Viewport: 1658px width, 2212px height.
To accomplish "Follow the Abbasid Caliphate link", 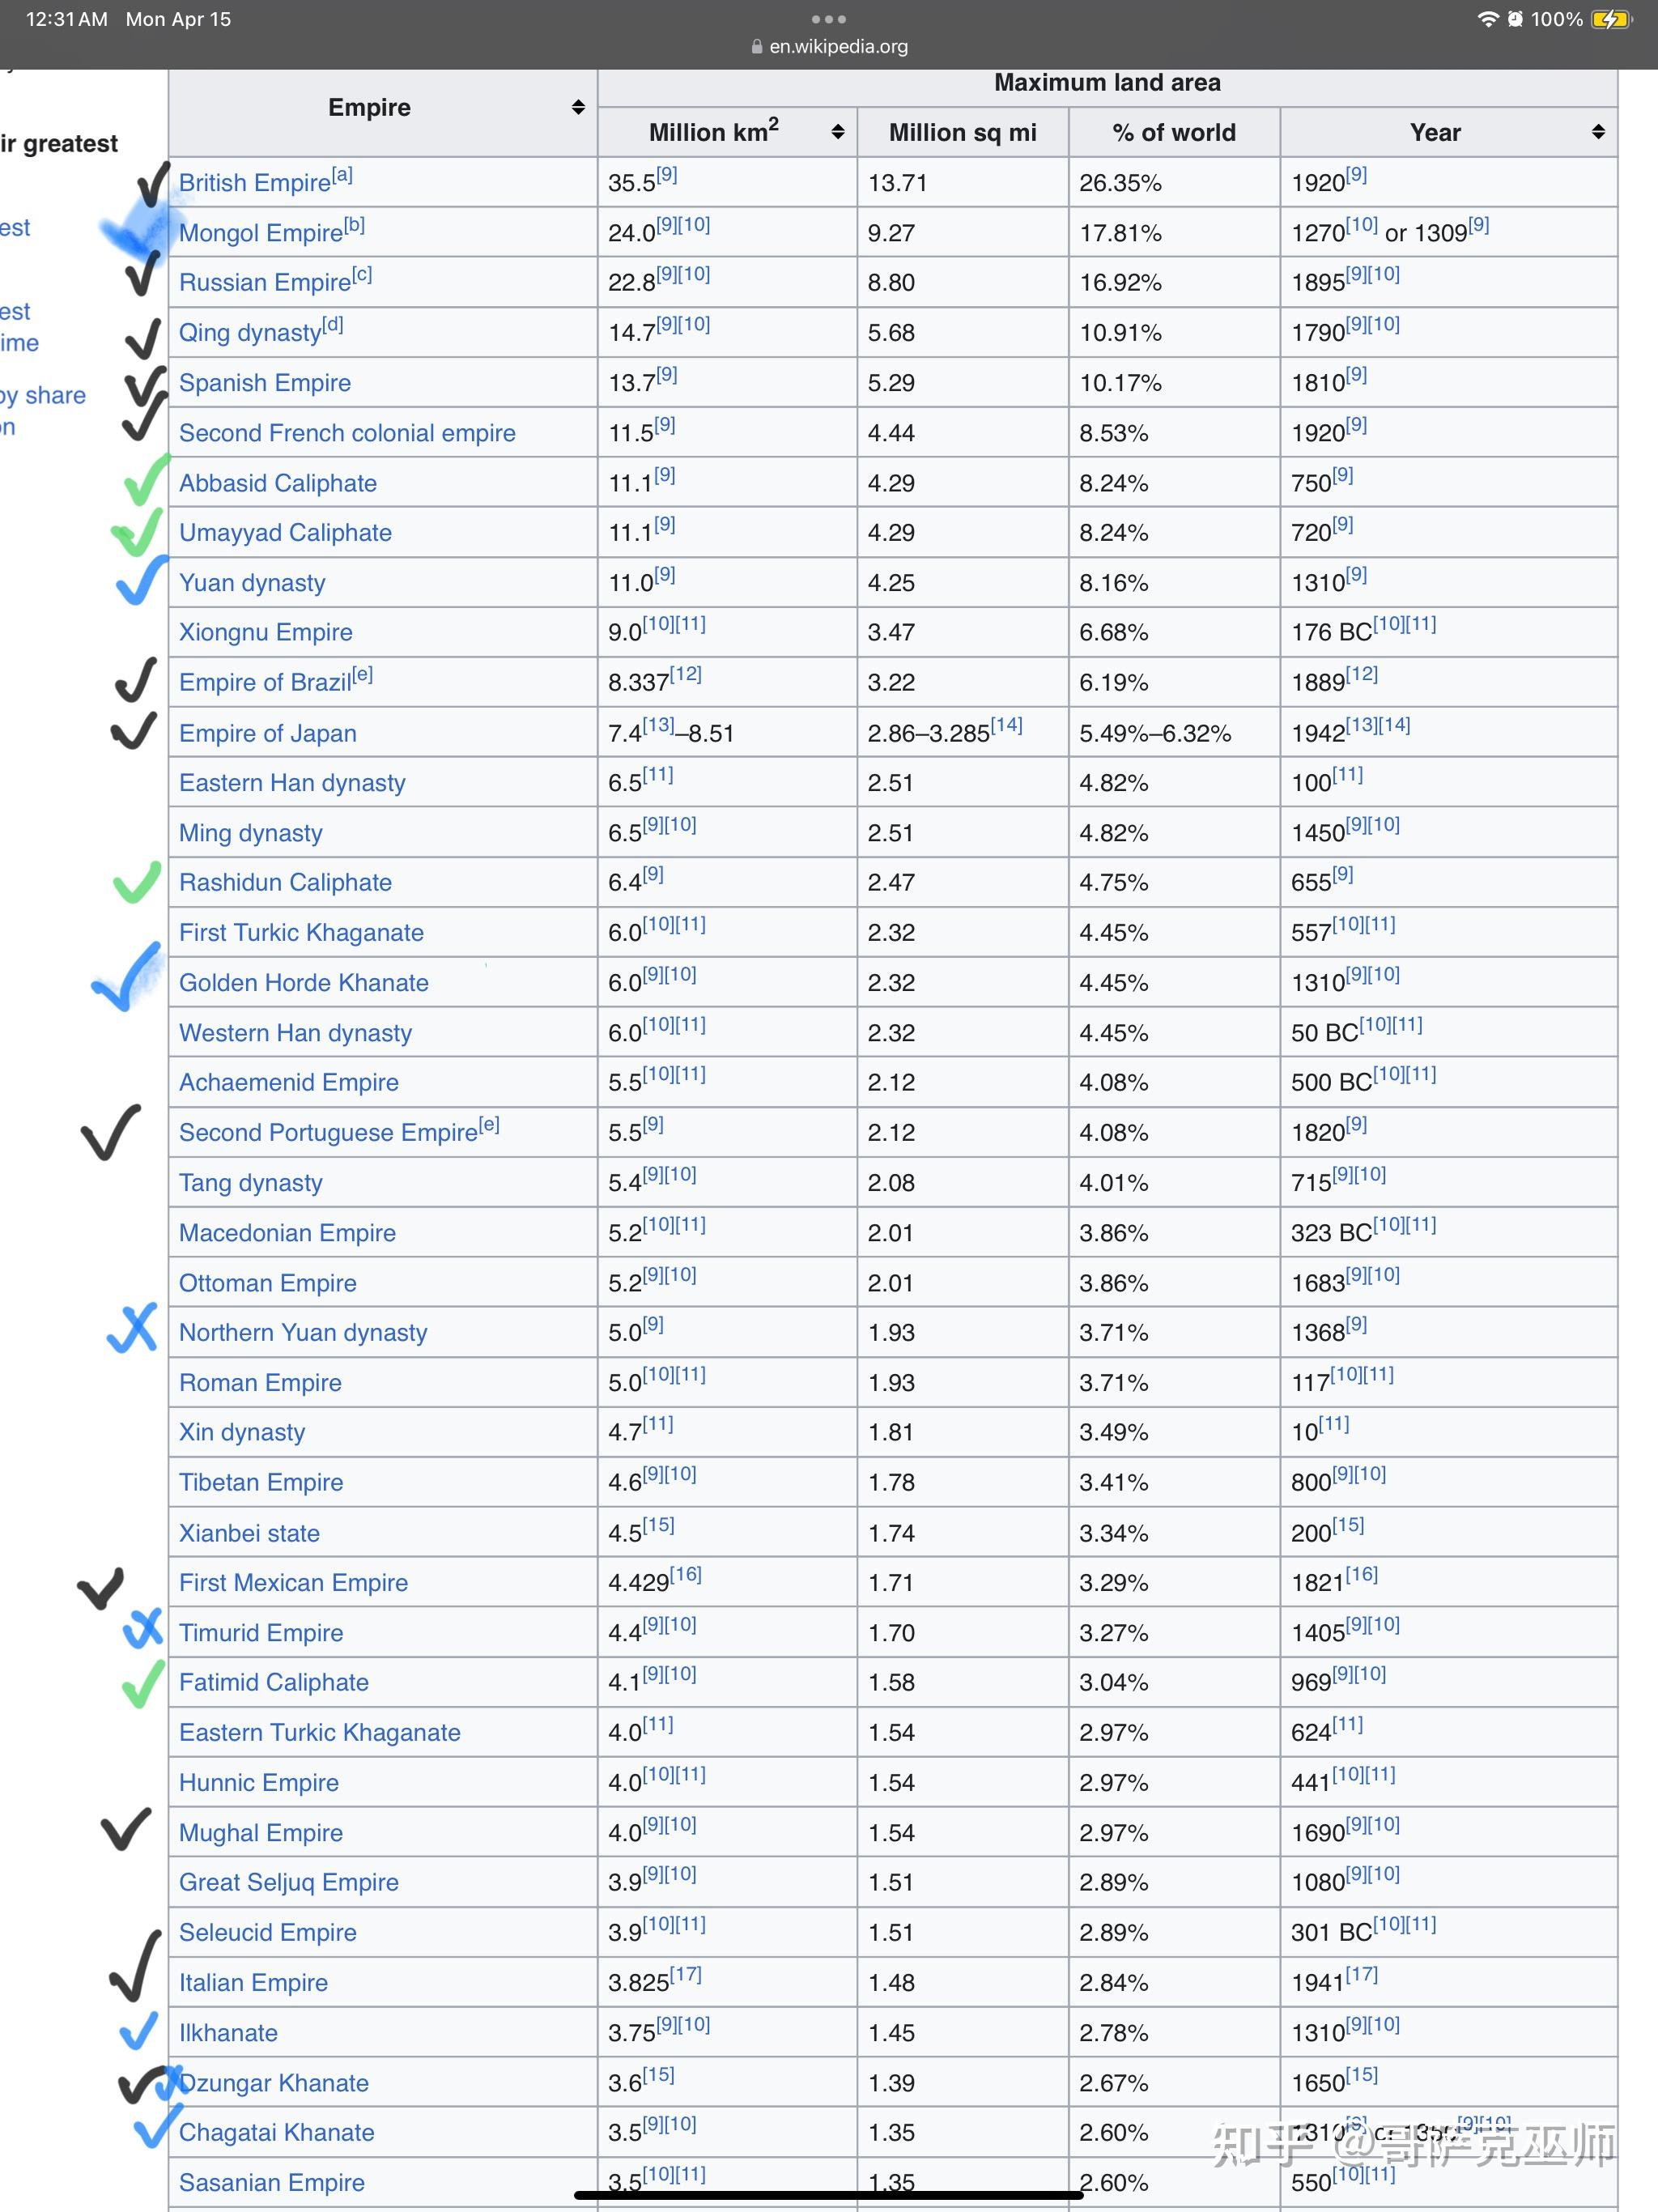I will tap(278, 483).
